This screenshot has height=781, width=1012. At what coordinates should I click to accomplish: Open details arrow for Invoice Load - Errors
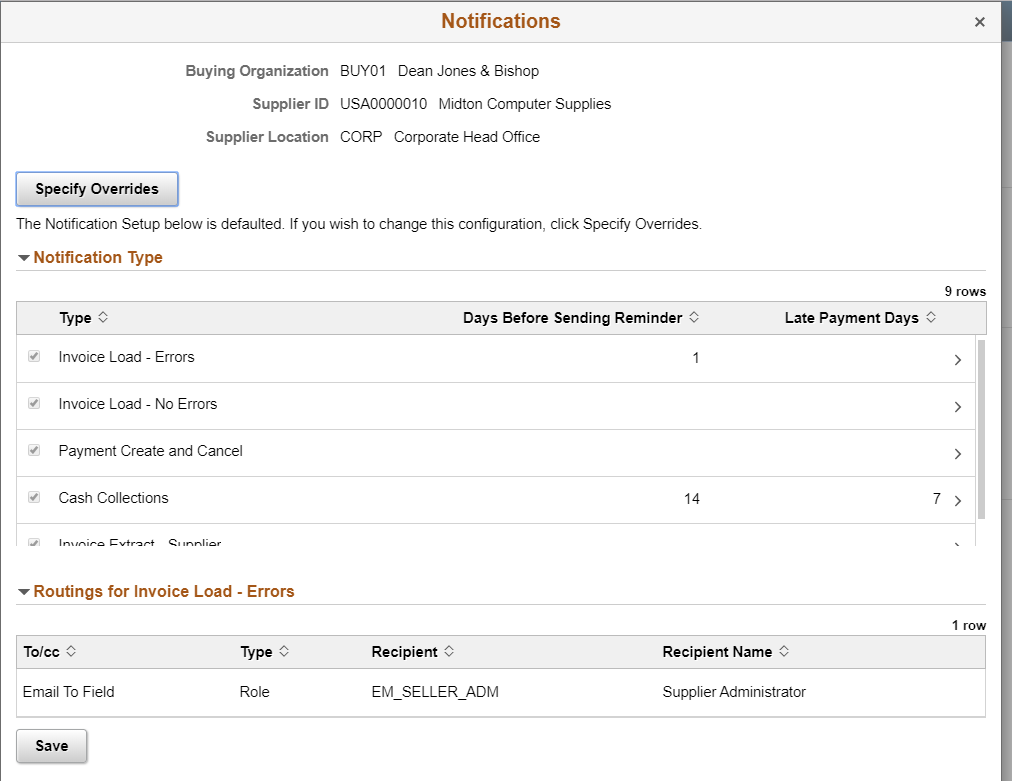(958, 360)
